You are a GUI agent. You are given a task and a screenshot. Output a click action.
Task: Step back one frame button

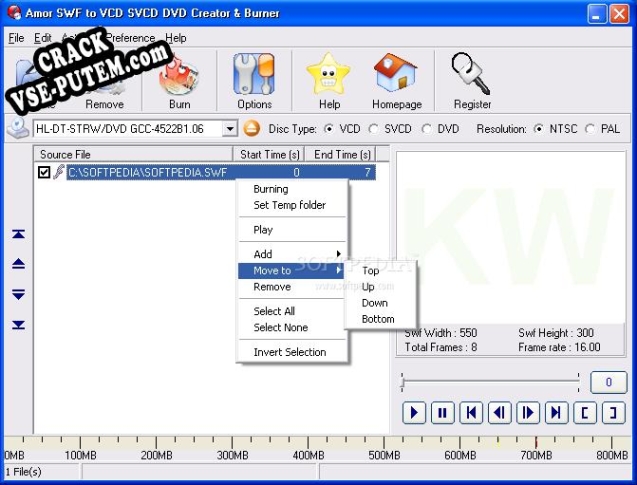click(x=499, y=413)
